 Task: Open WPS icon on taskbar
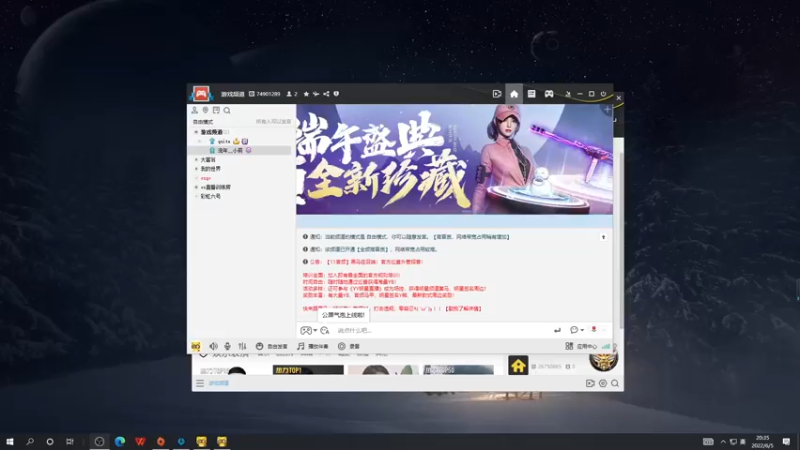(x=140, y=441)
